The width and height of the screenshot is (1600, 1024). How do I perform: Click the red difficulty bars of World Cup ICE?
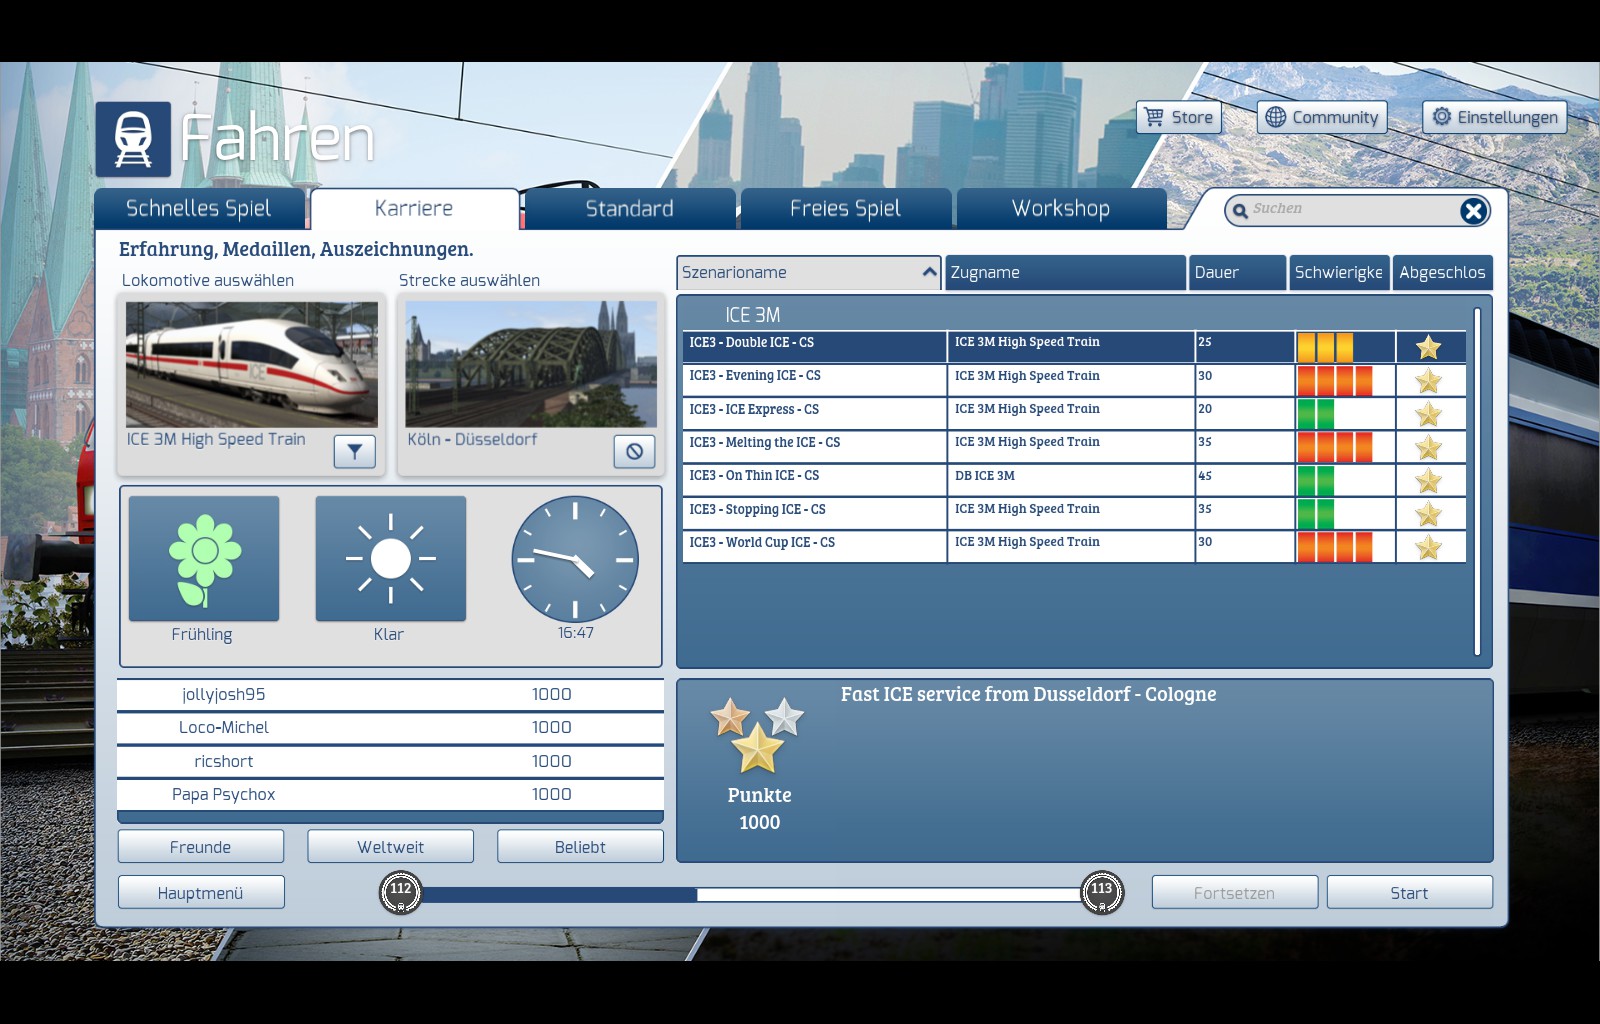point(1335,547)
